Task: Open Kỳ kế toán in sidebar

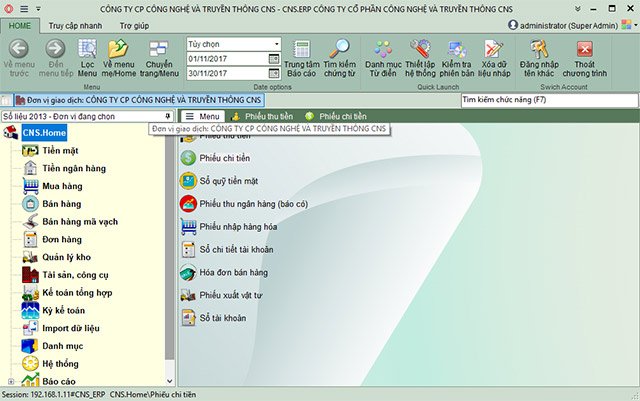Action: click(64, 310)
